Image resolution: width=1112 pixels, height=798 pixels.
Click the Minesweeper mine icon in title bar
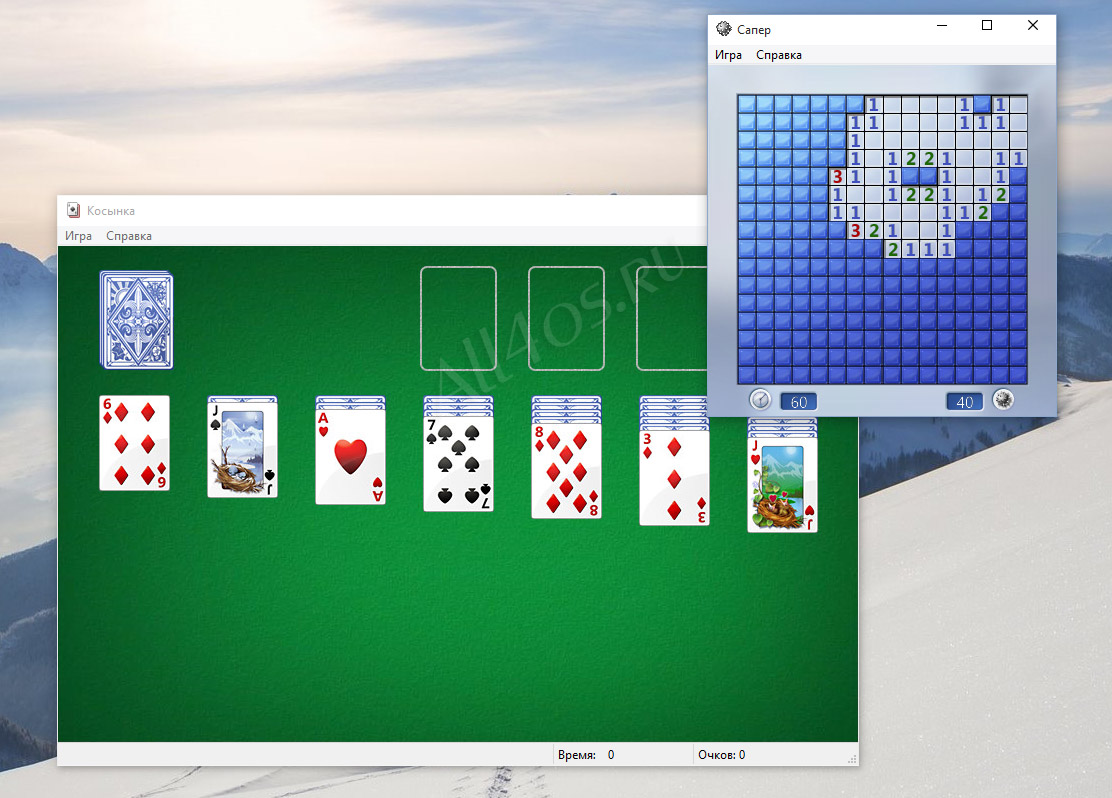click(723, 29)
